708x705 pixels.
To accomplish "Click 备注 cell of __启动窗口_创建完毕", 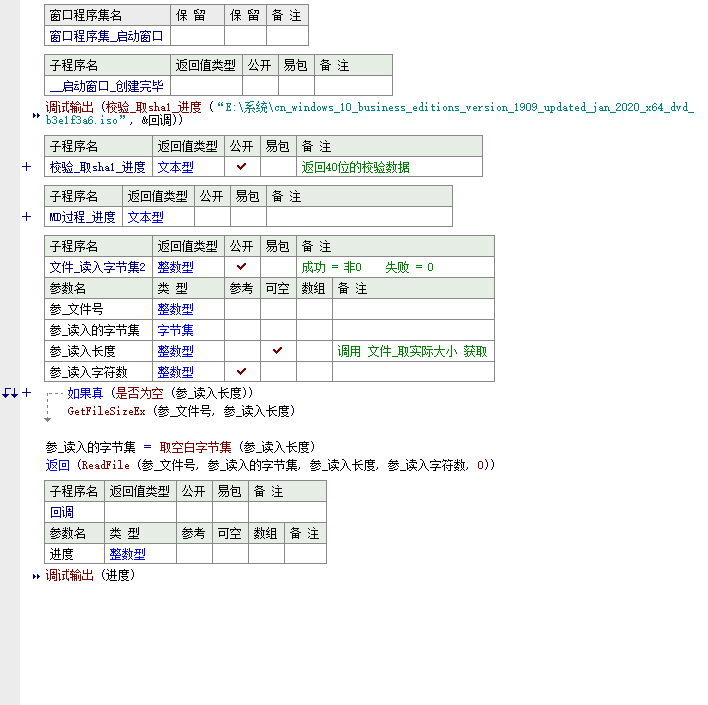I will tap(353, 85).
